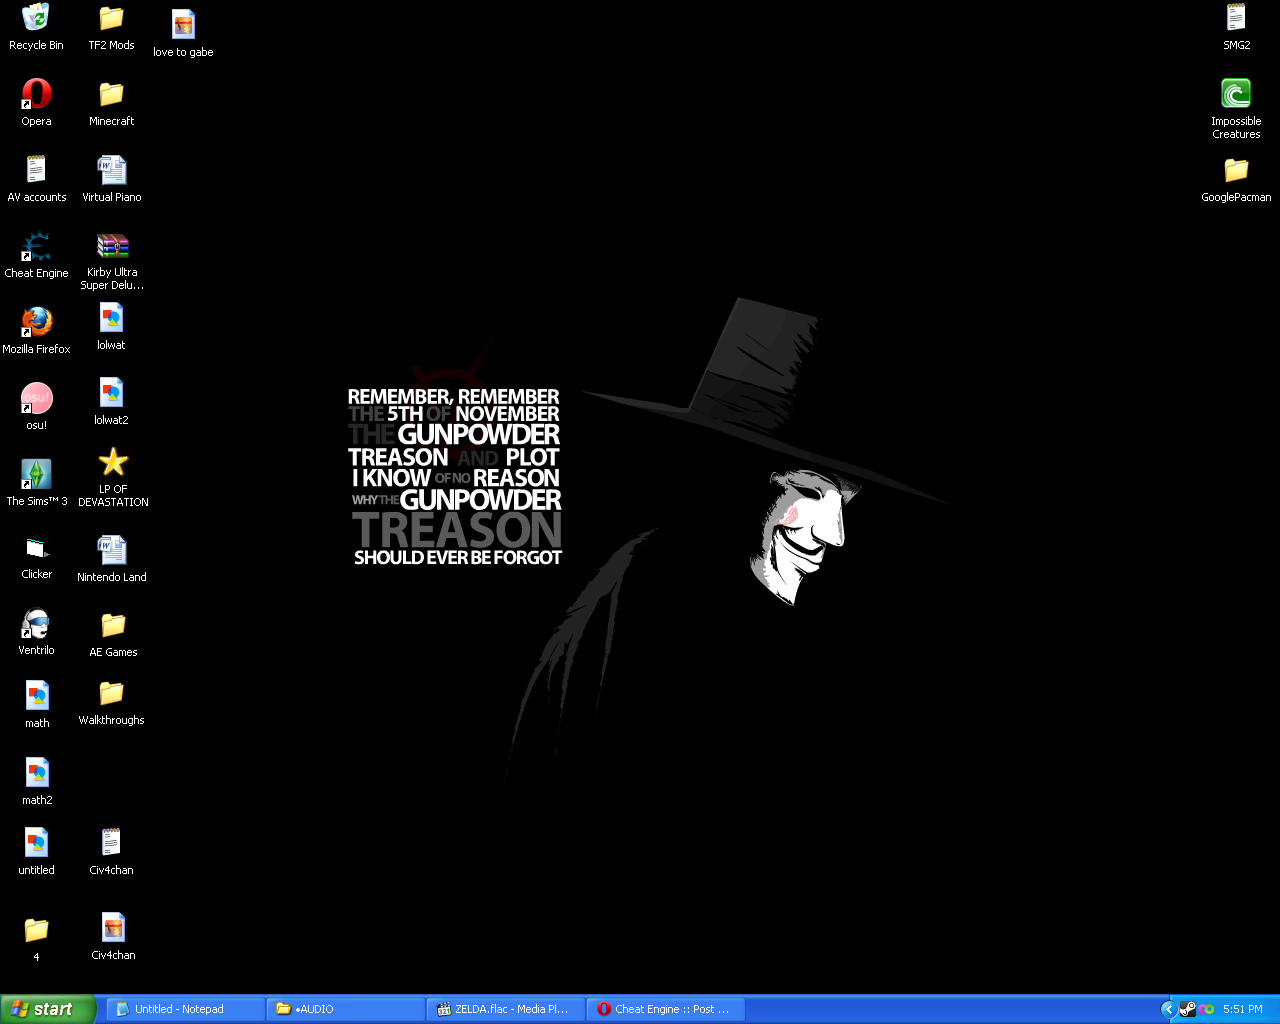Open the Recycle Bin
1280x1024 pixels.
click(x=36, y=20)
